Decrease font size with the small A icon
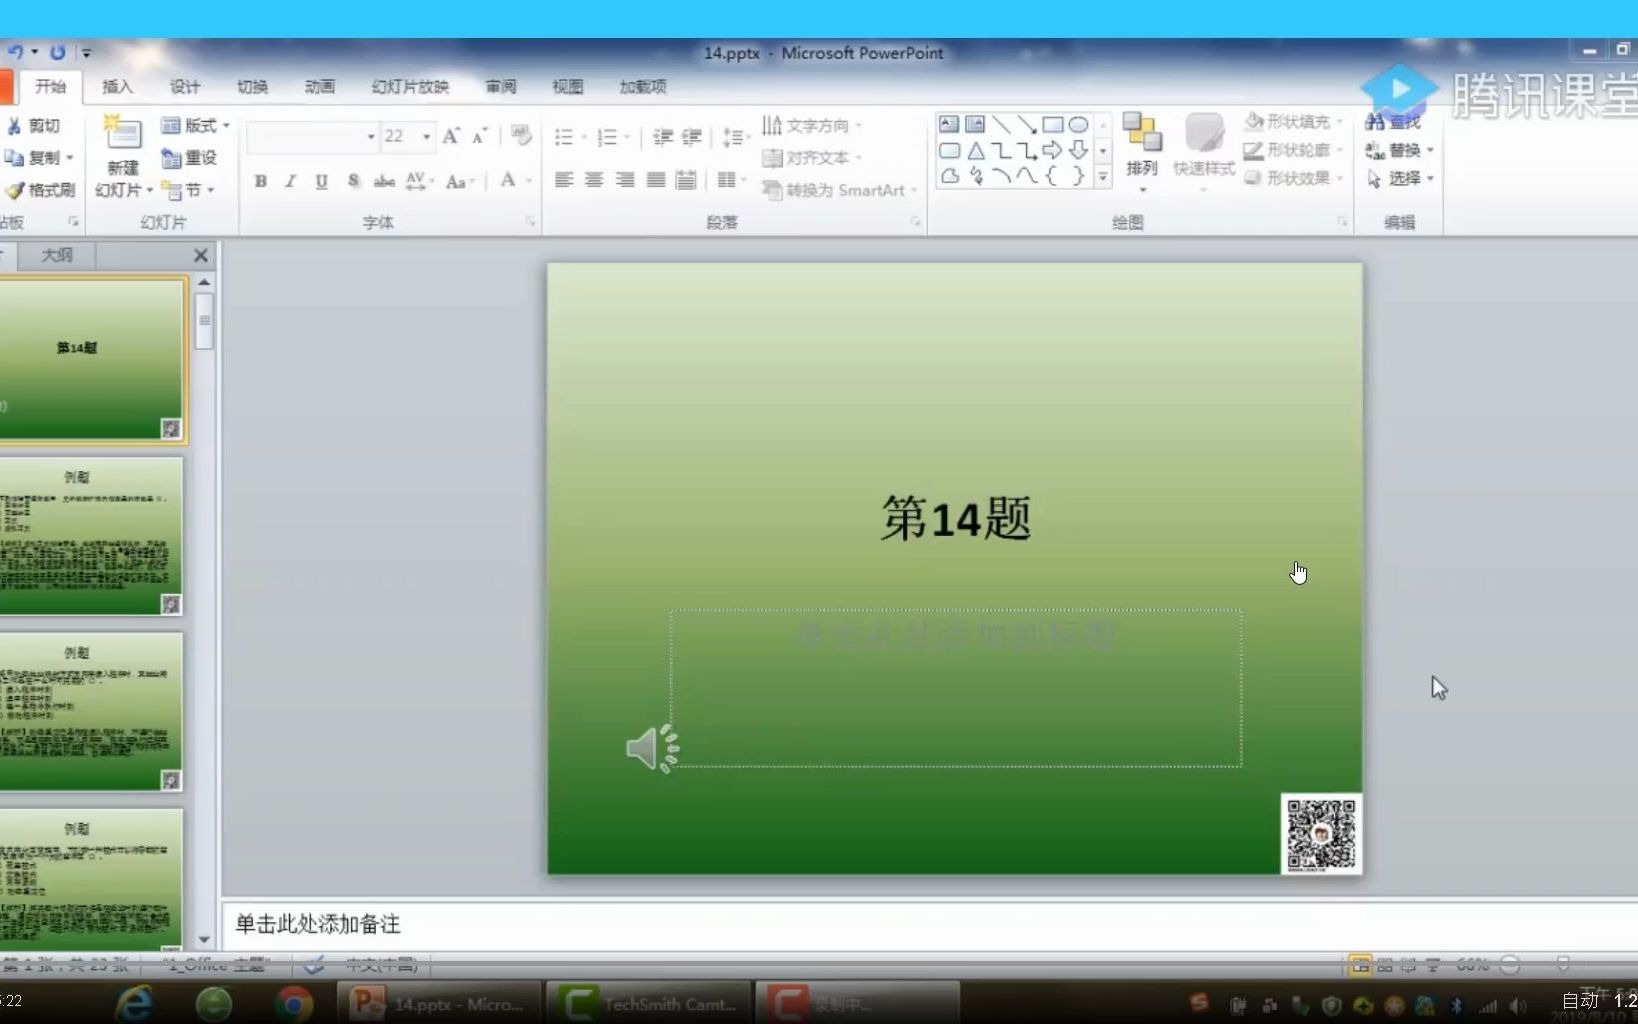Viewport: 1638px width, 1024px height. [479, 136]
